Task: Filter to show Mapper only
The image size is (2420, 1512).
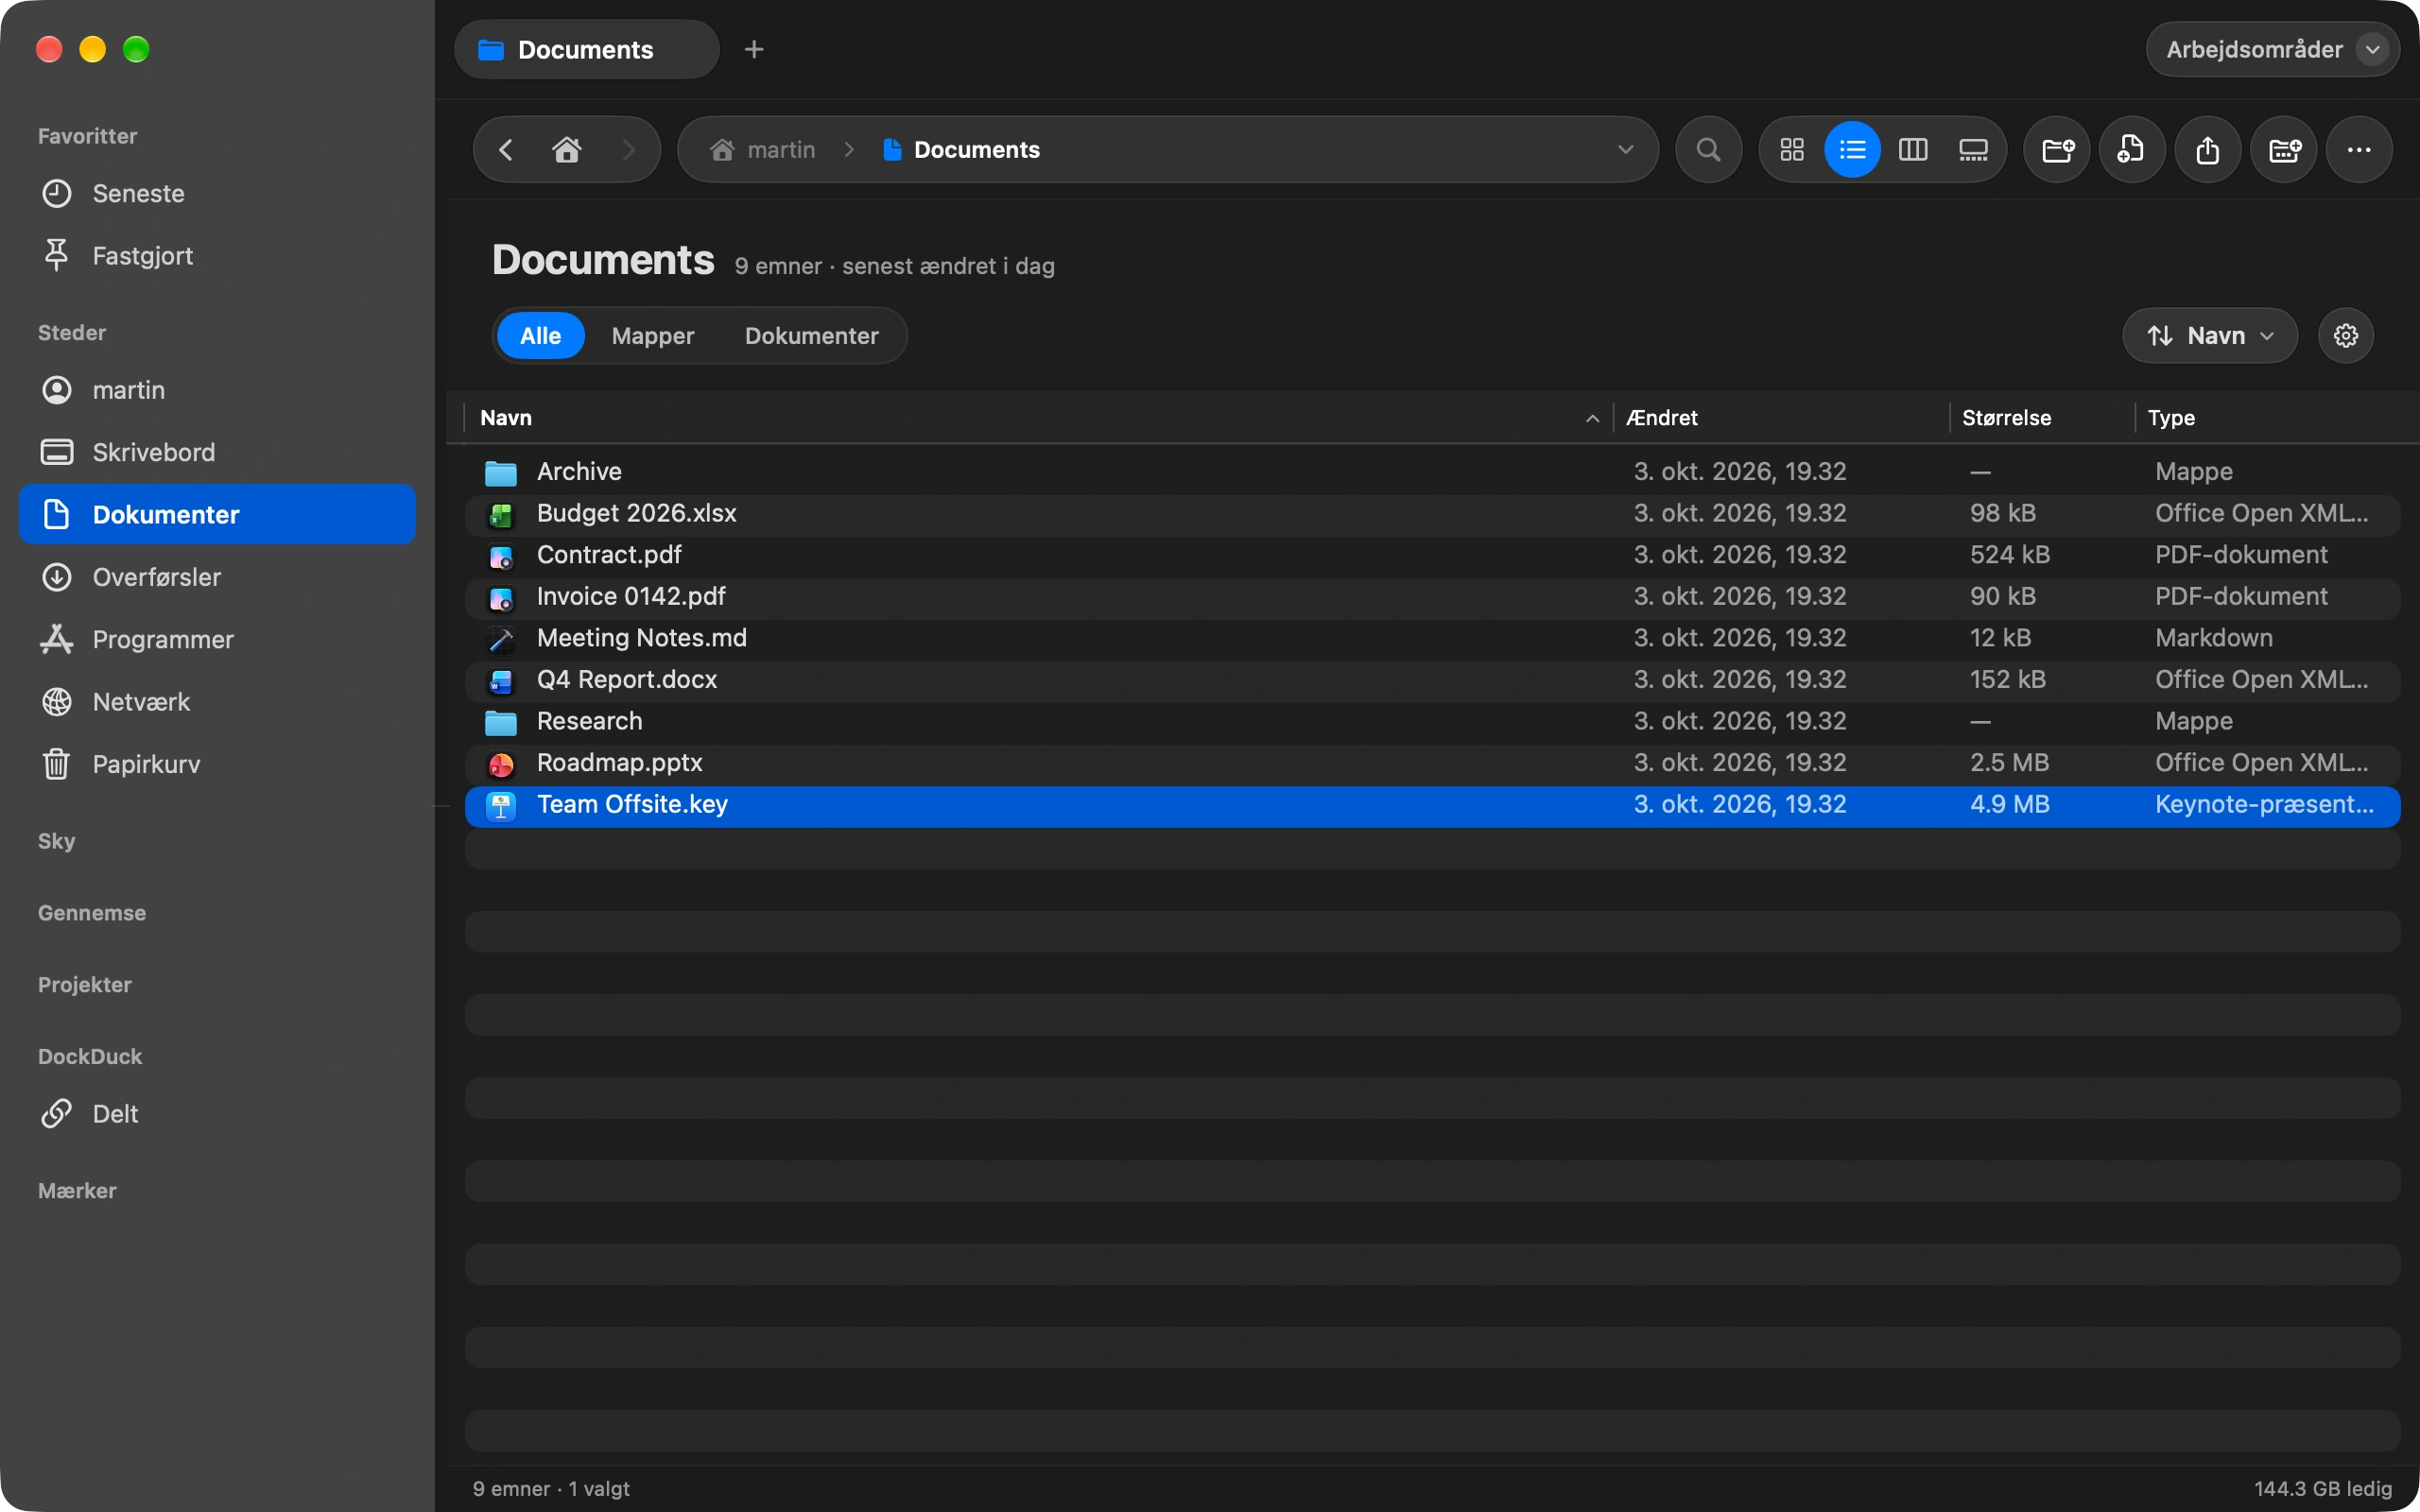Action: (653, 336)
